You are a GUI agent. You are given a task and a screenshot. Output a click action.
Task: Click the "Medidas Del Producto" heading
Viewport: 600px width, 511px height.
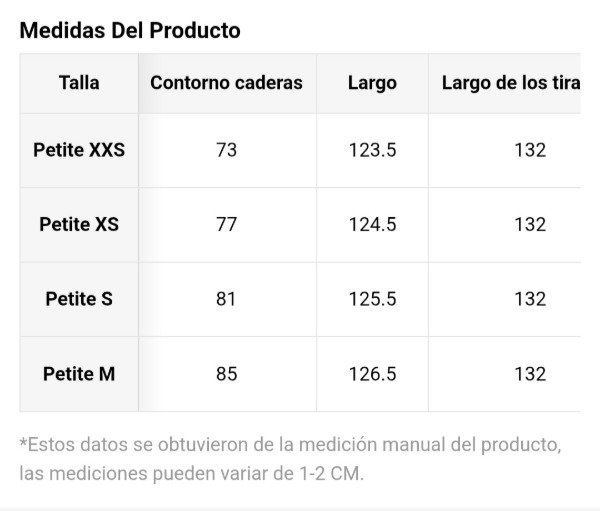pos(130,30)
